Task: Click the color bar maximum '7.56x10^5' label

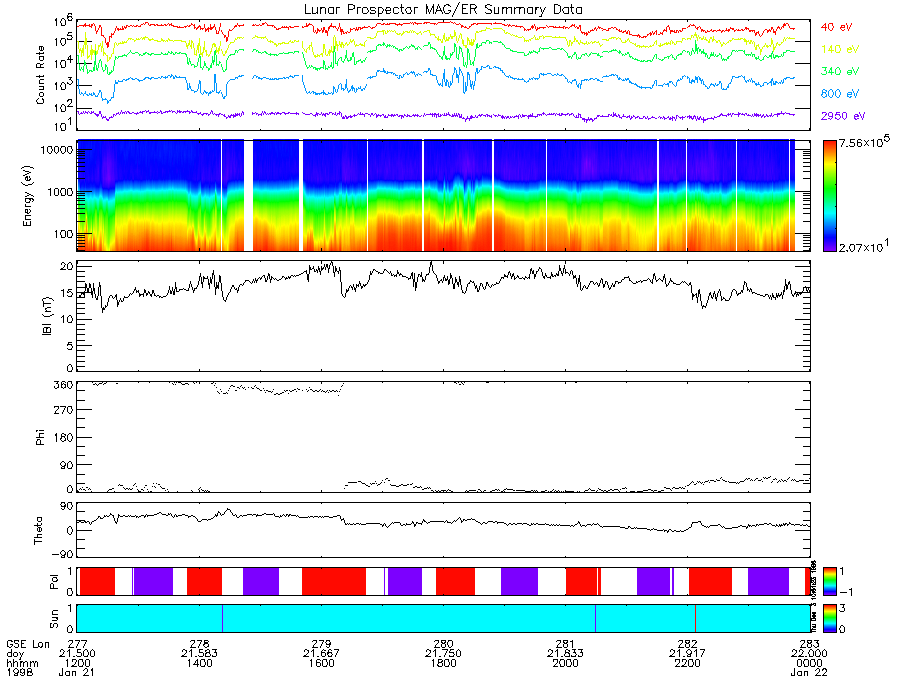Action: pyautogui.click(x=864, y=141)
